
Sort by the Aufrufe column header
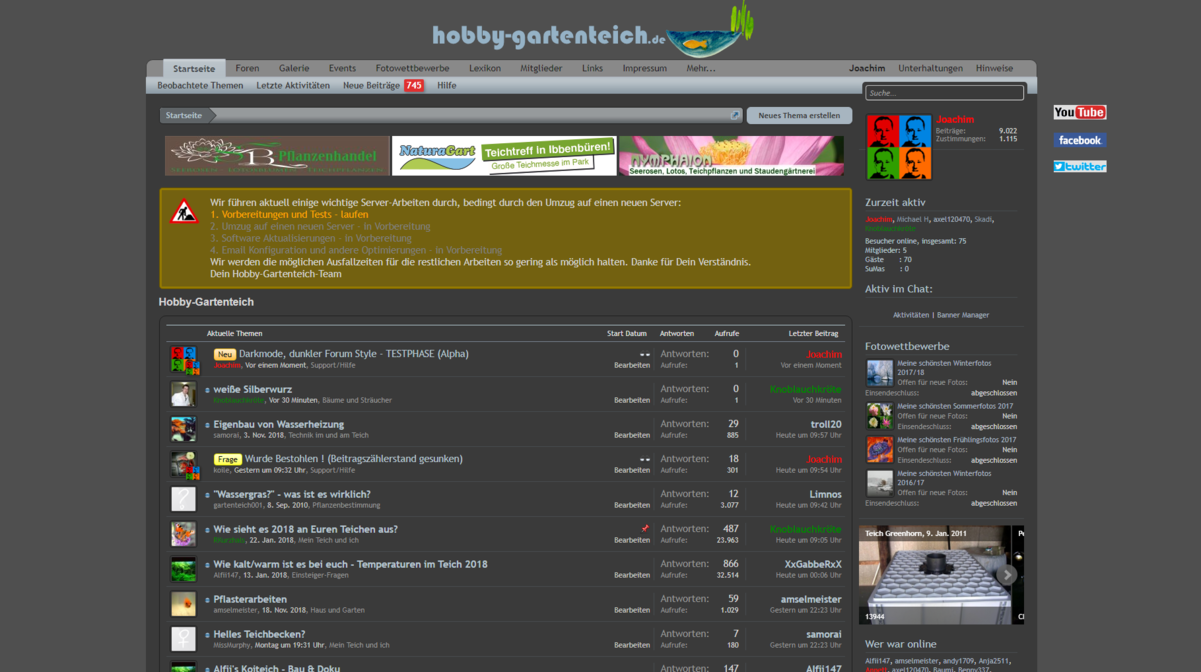tap(727, 333)
